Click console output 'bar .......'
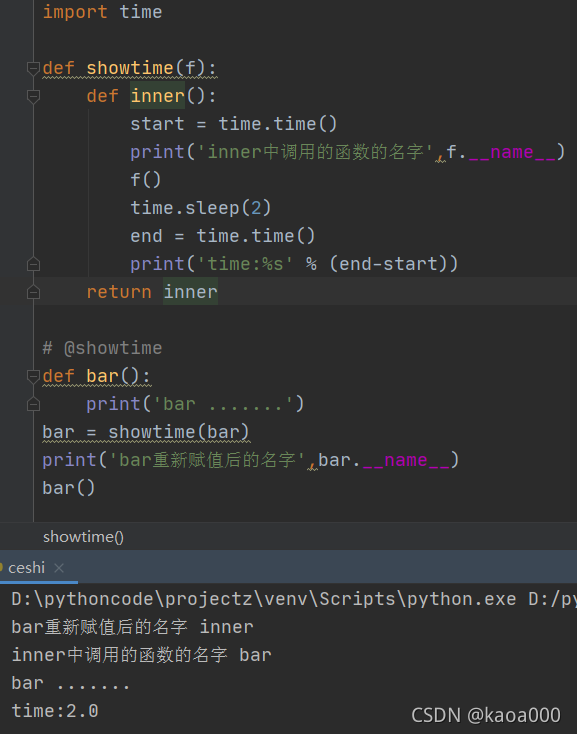The width and height of the screenshot is (577, 734). click(70, 683)
